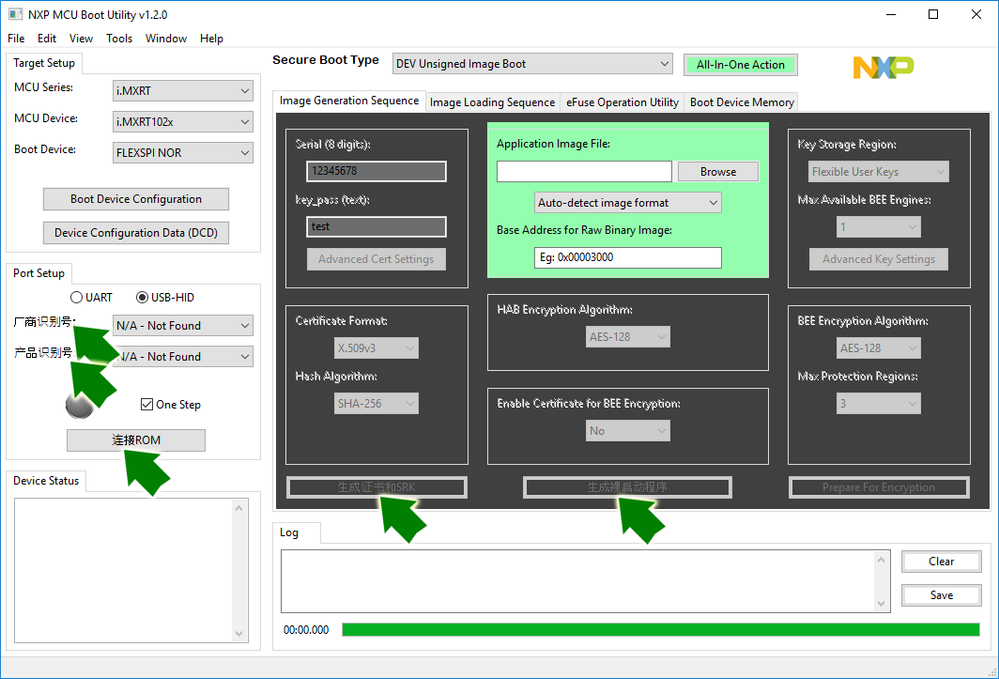Click the gray connection status LED
The image size is (999, 679).
pyautogui.click(x=79, y=405)
